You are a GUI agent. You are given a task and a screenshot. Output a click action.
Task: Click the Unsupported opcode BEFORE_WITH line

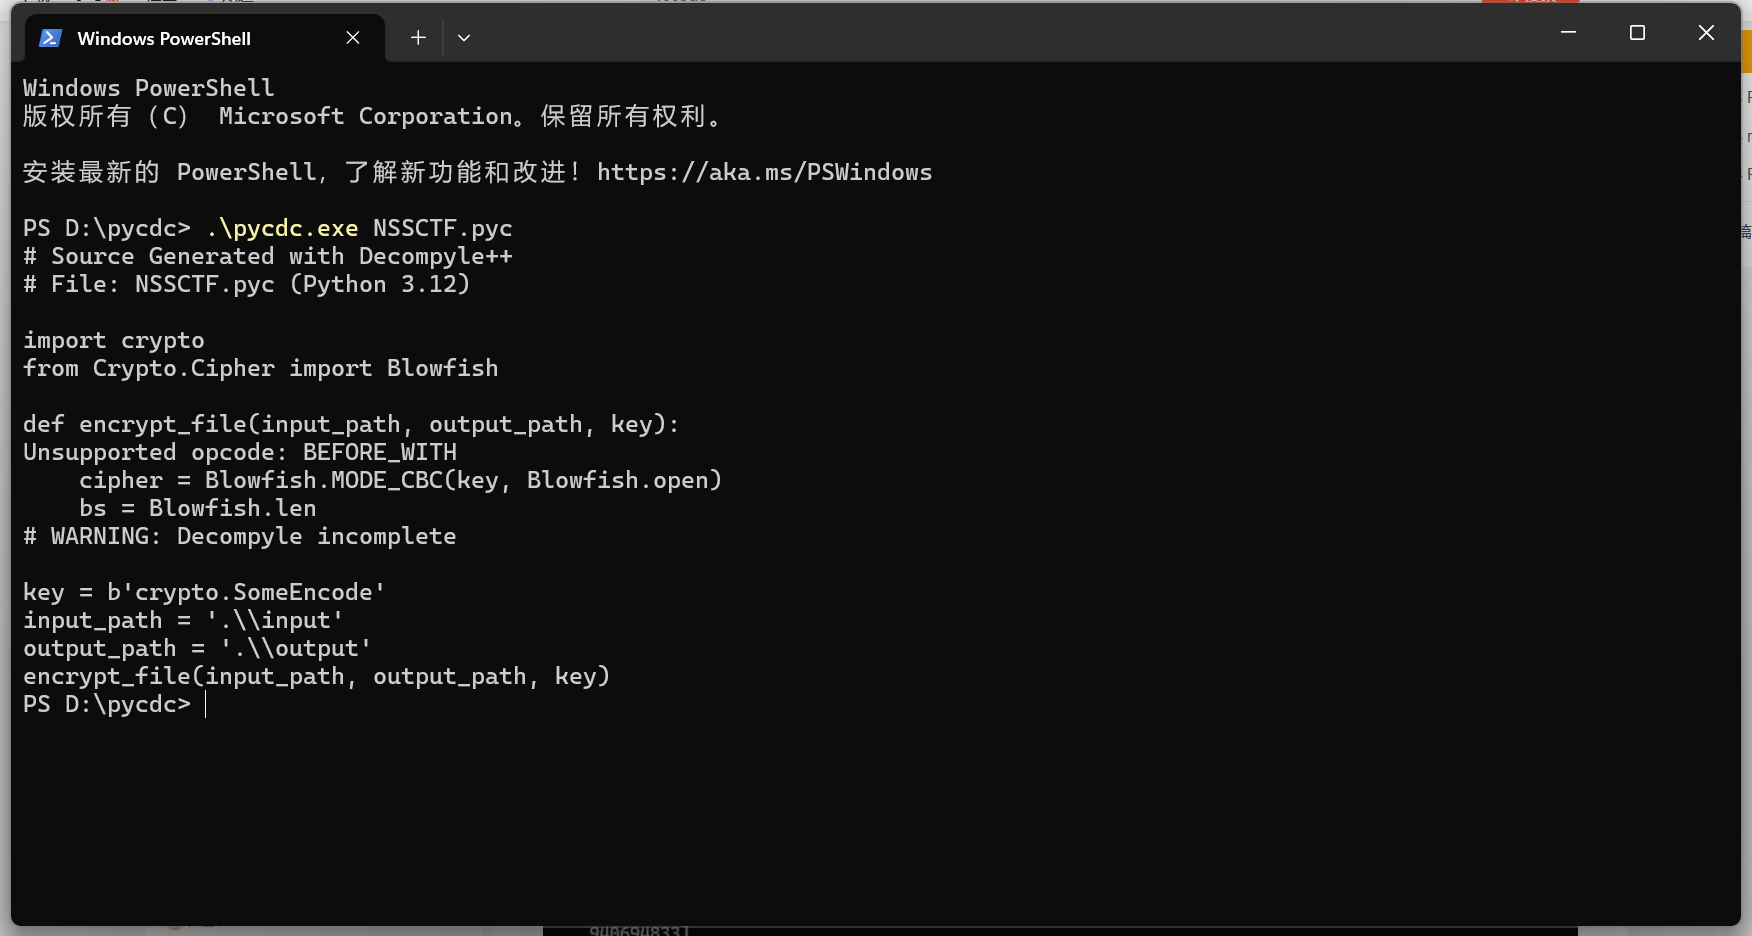[240, 452]
